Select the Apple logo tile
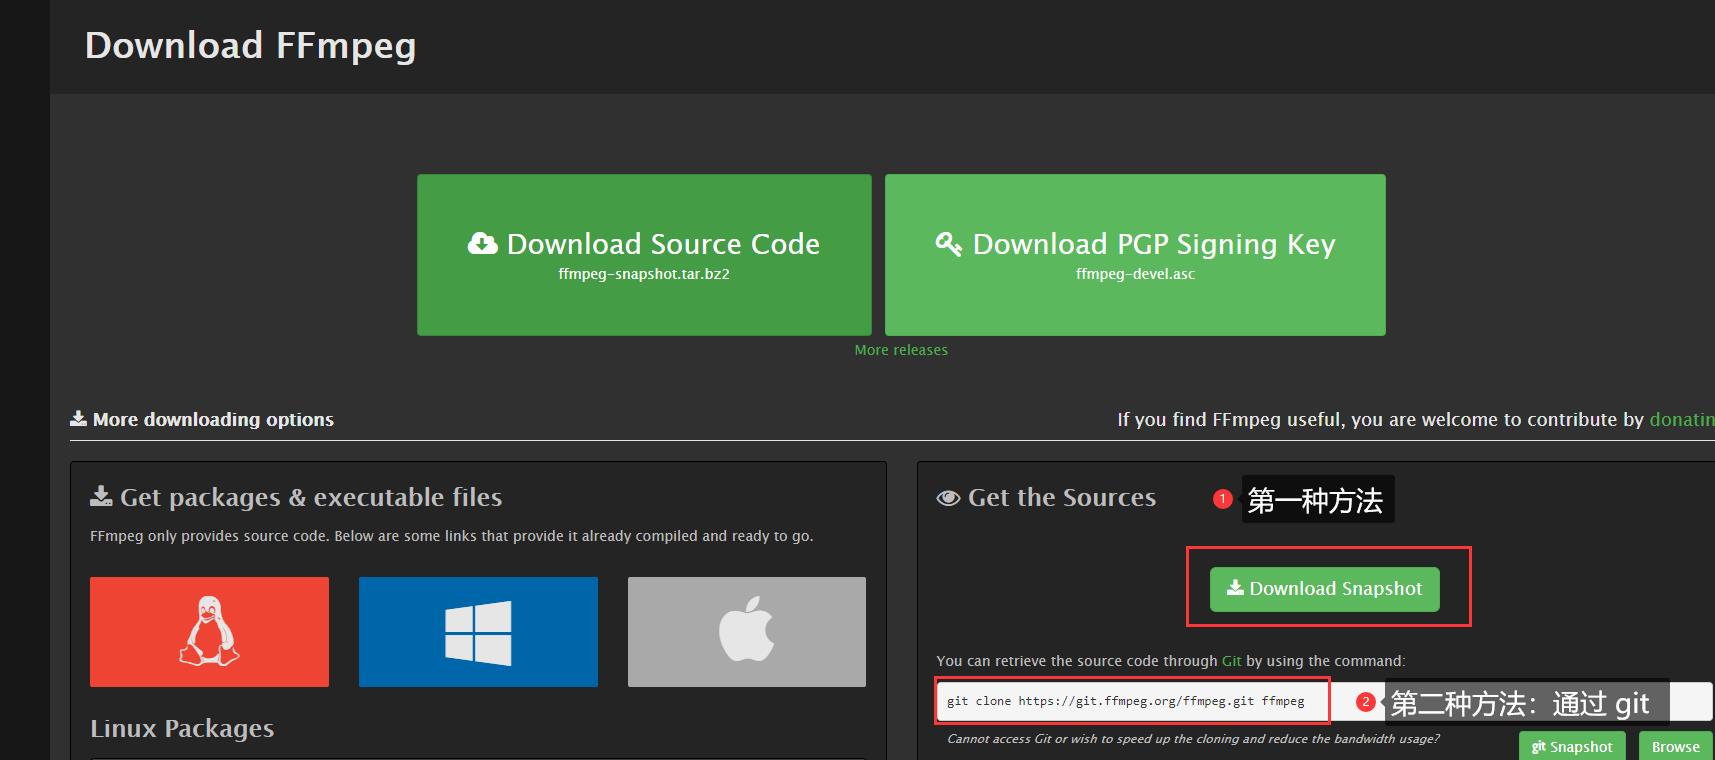Screen dimensions: 1715x760 click(747, 632)
